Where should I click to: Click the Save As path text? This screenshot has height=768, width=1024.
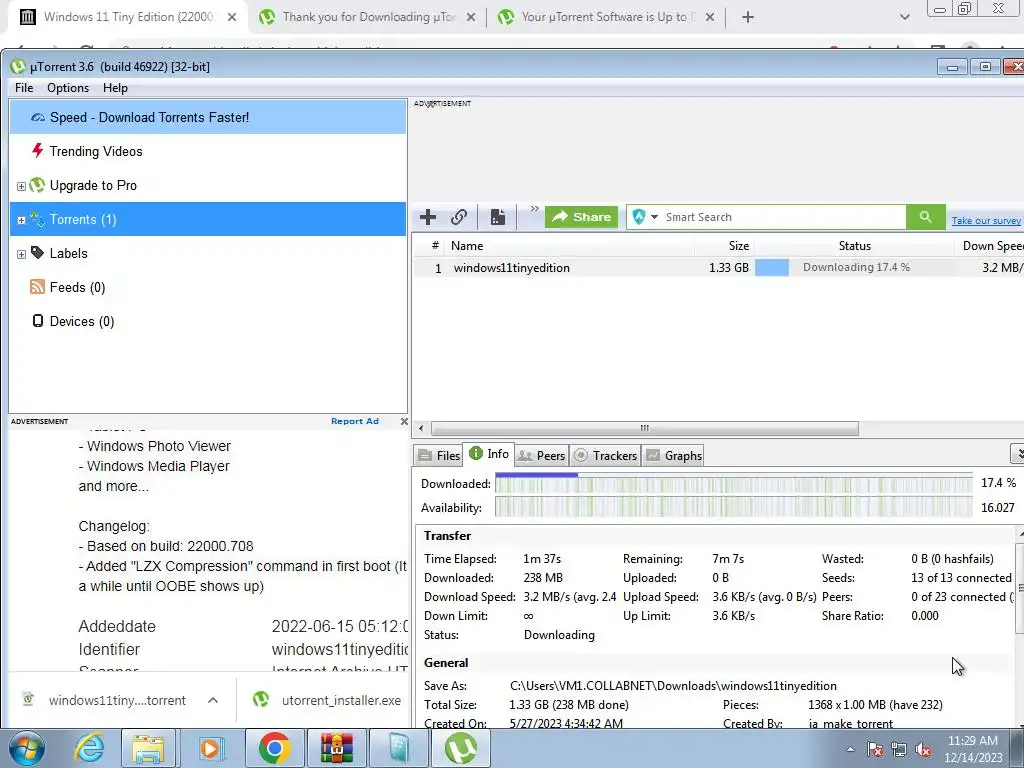point(673,686)
